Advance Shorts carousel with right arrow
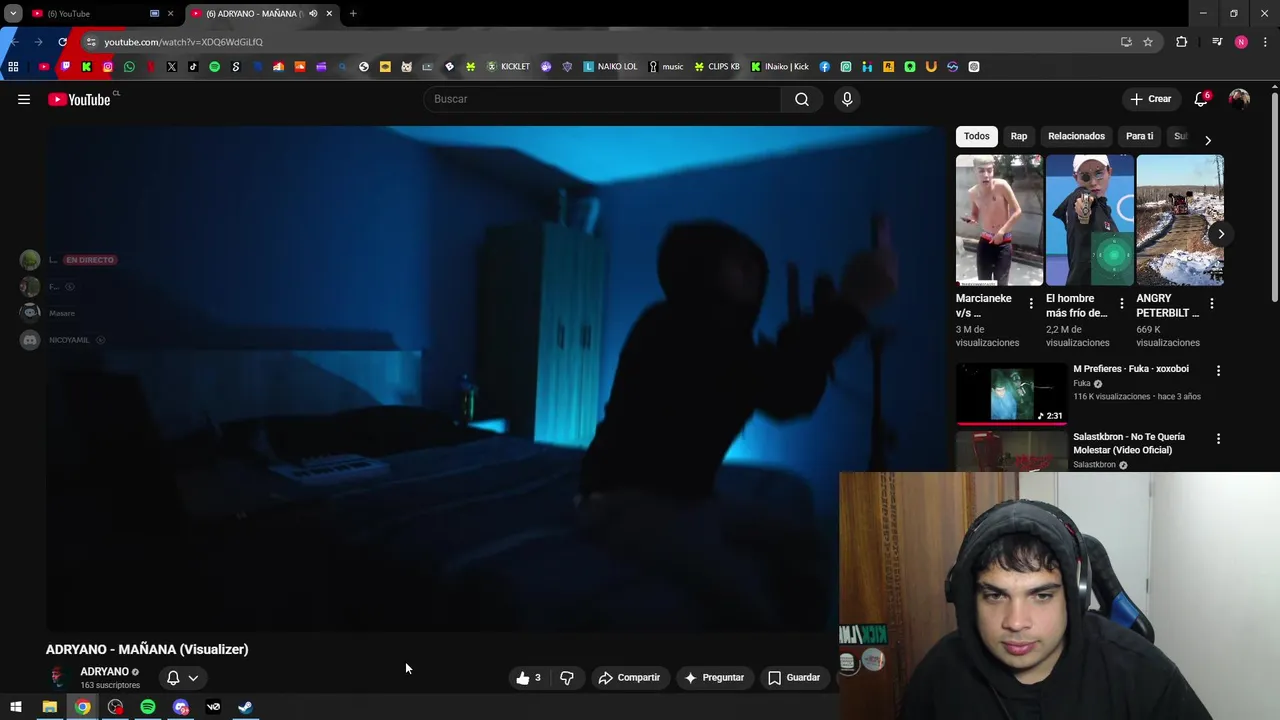 click(1221, 234)
